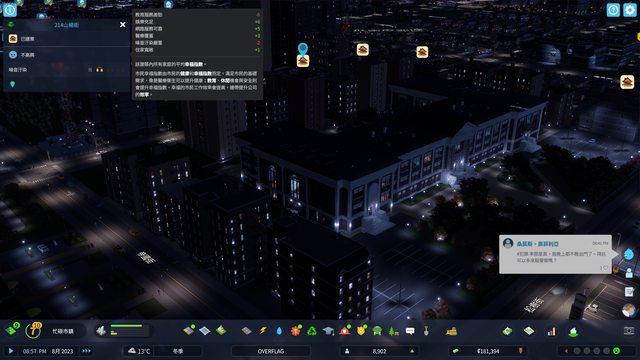This screenshot has width=640, height=360.
Task: Open the Water & Sewage droplet menu
Action: coord(279,331)
